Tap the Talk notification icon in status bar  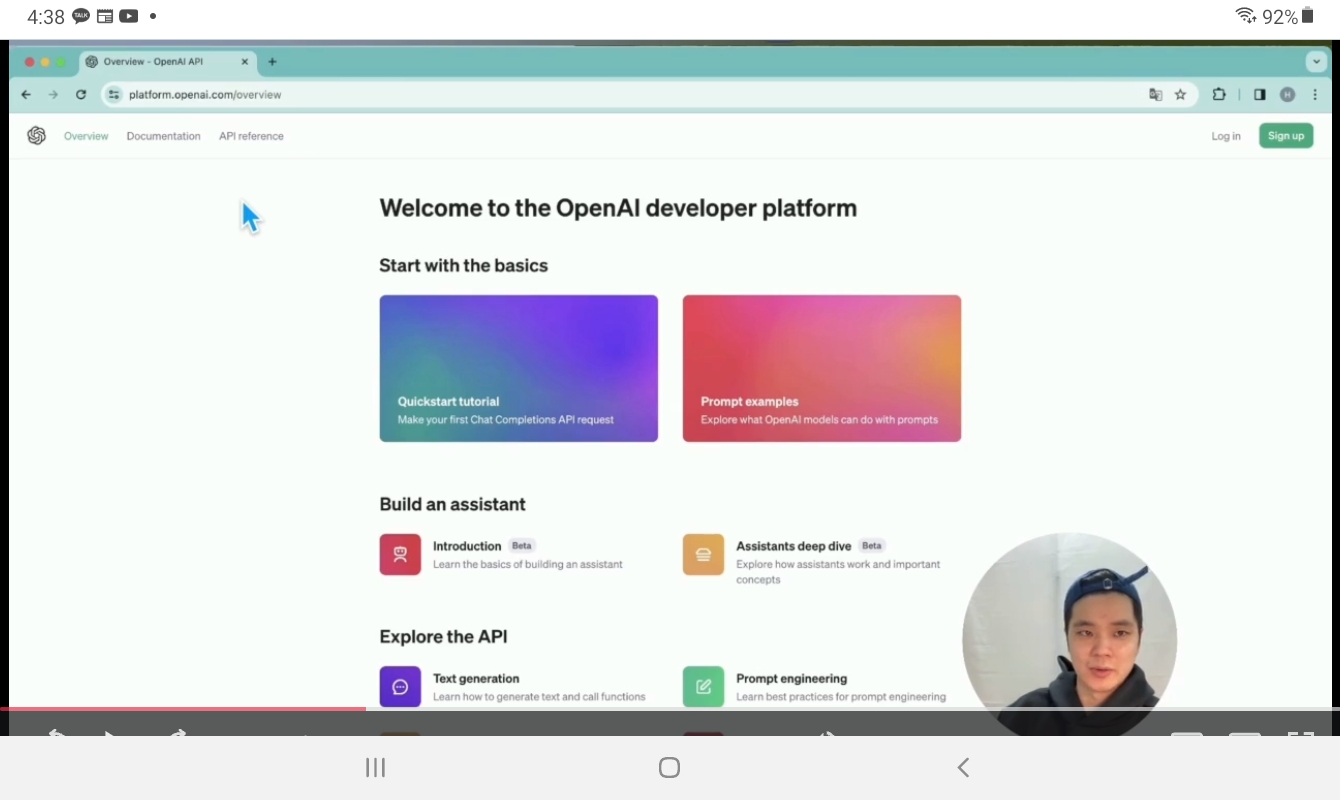[x=82, y=16]
